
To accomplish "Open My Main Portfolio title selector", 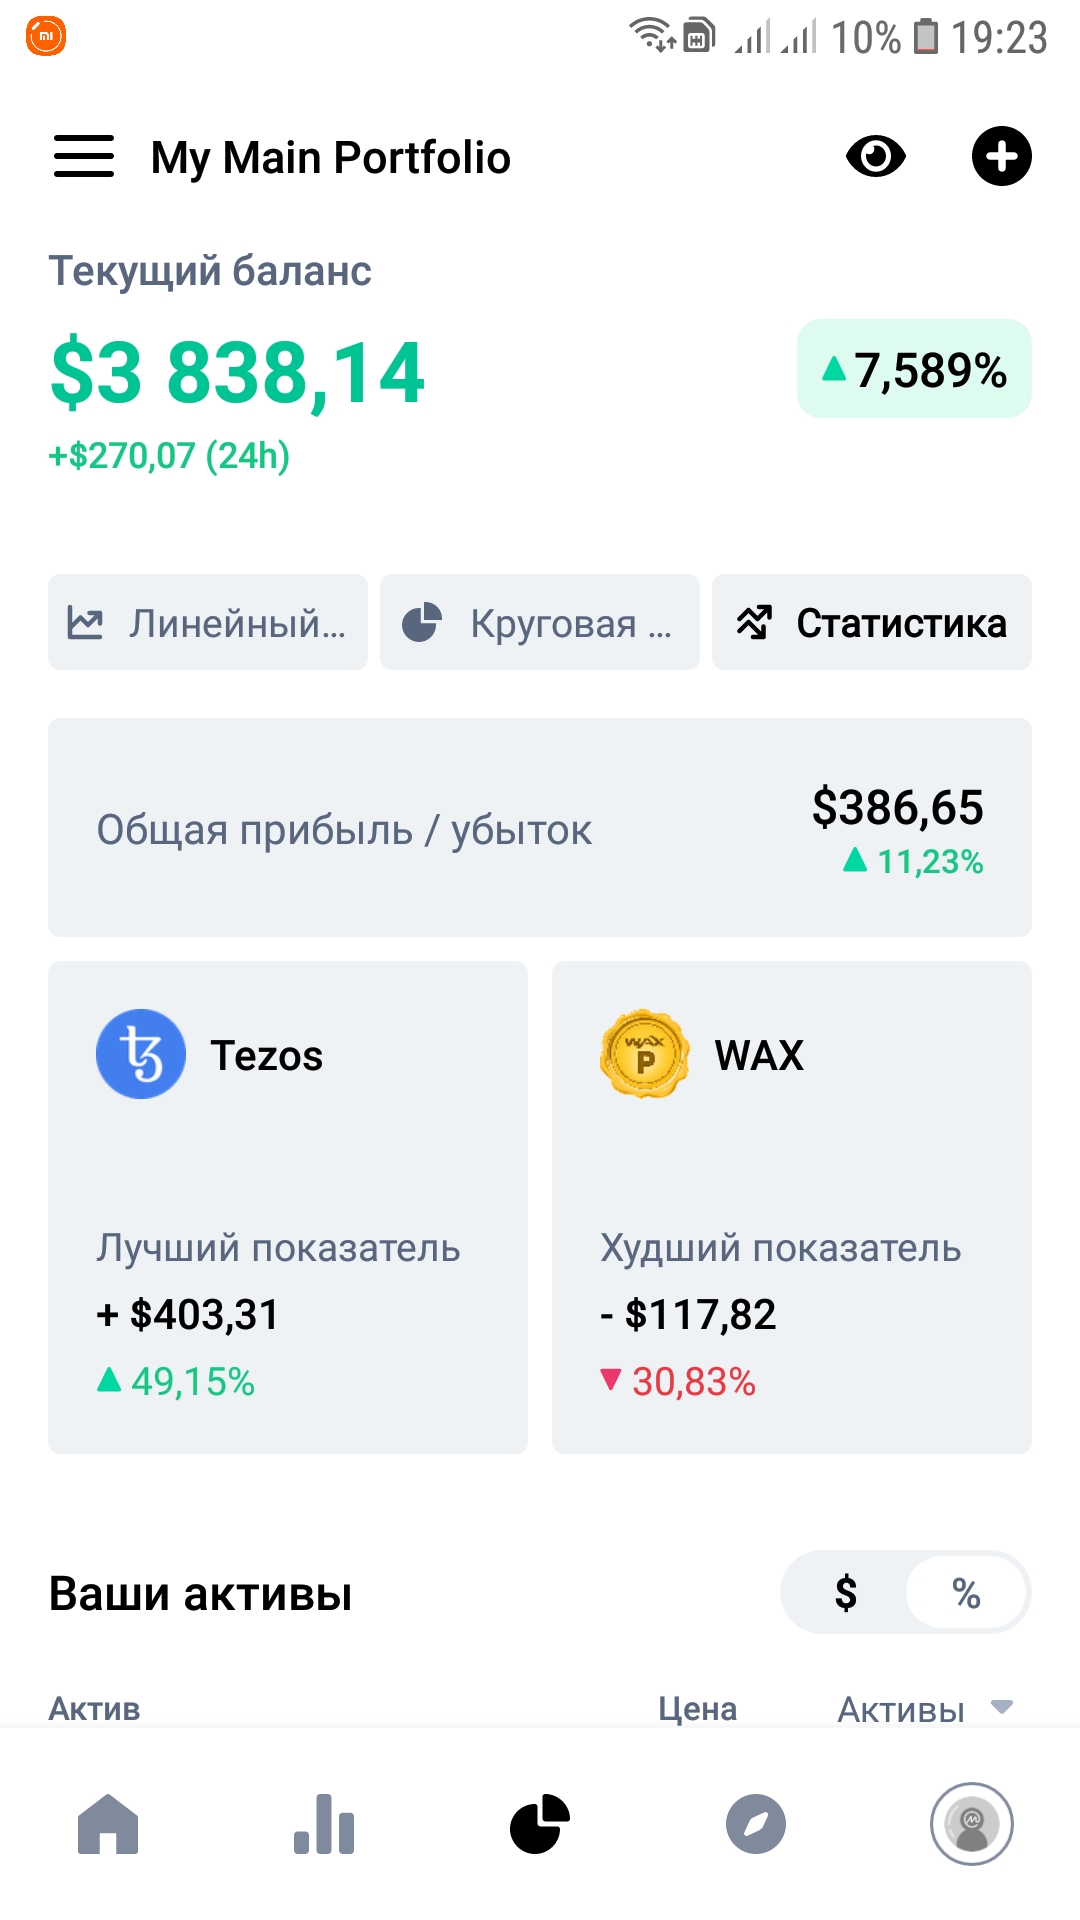I will [331, 158].
